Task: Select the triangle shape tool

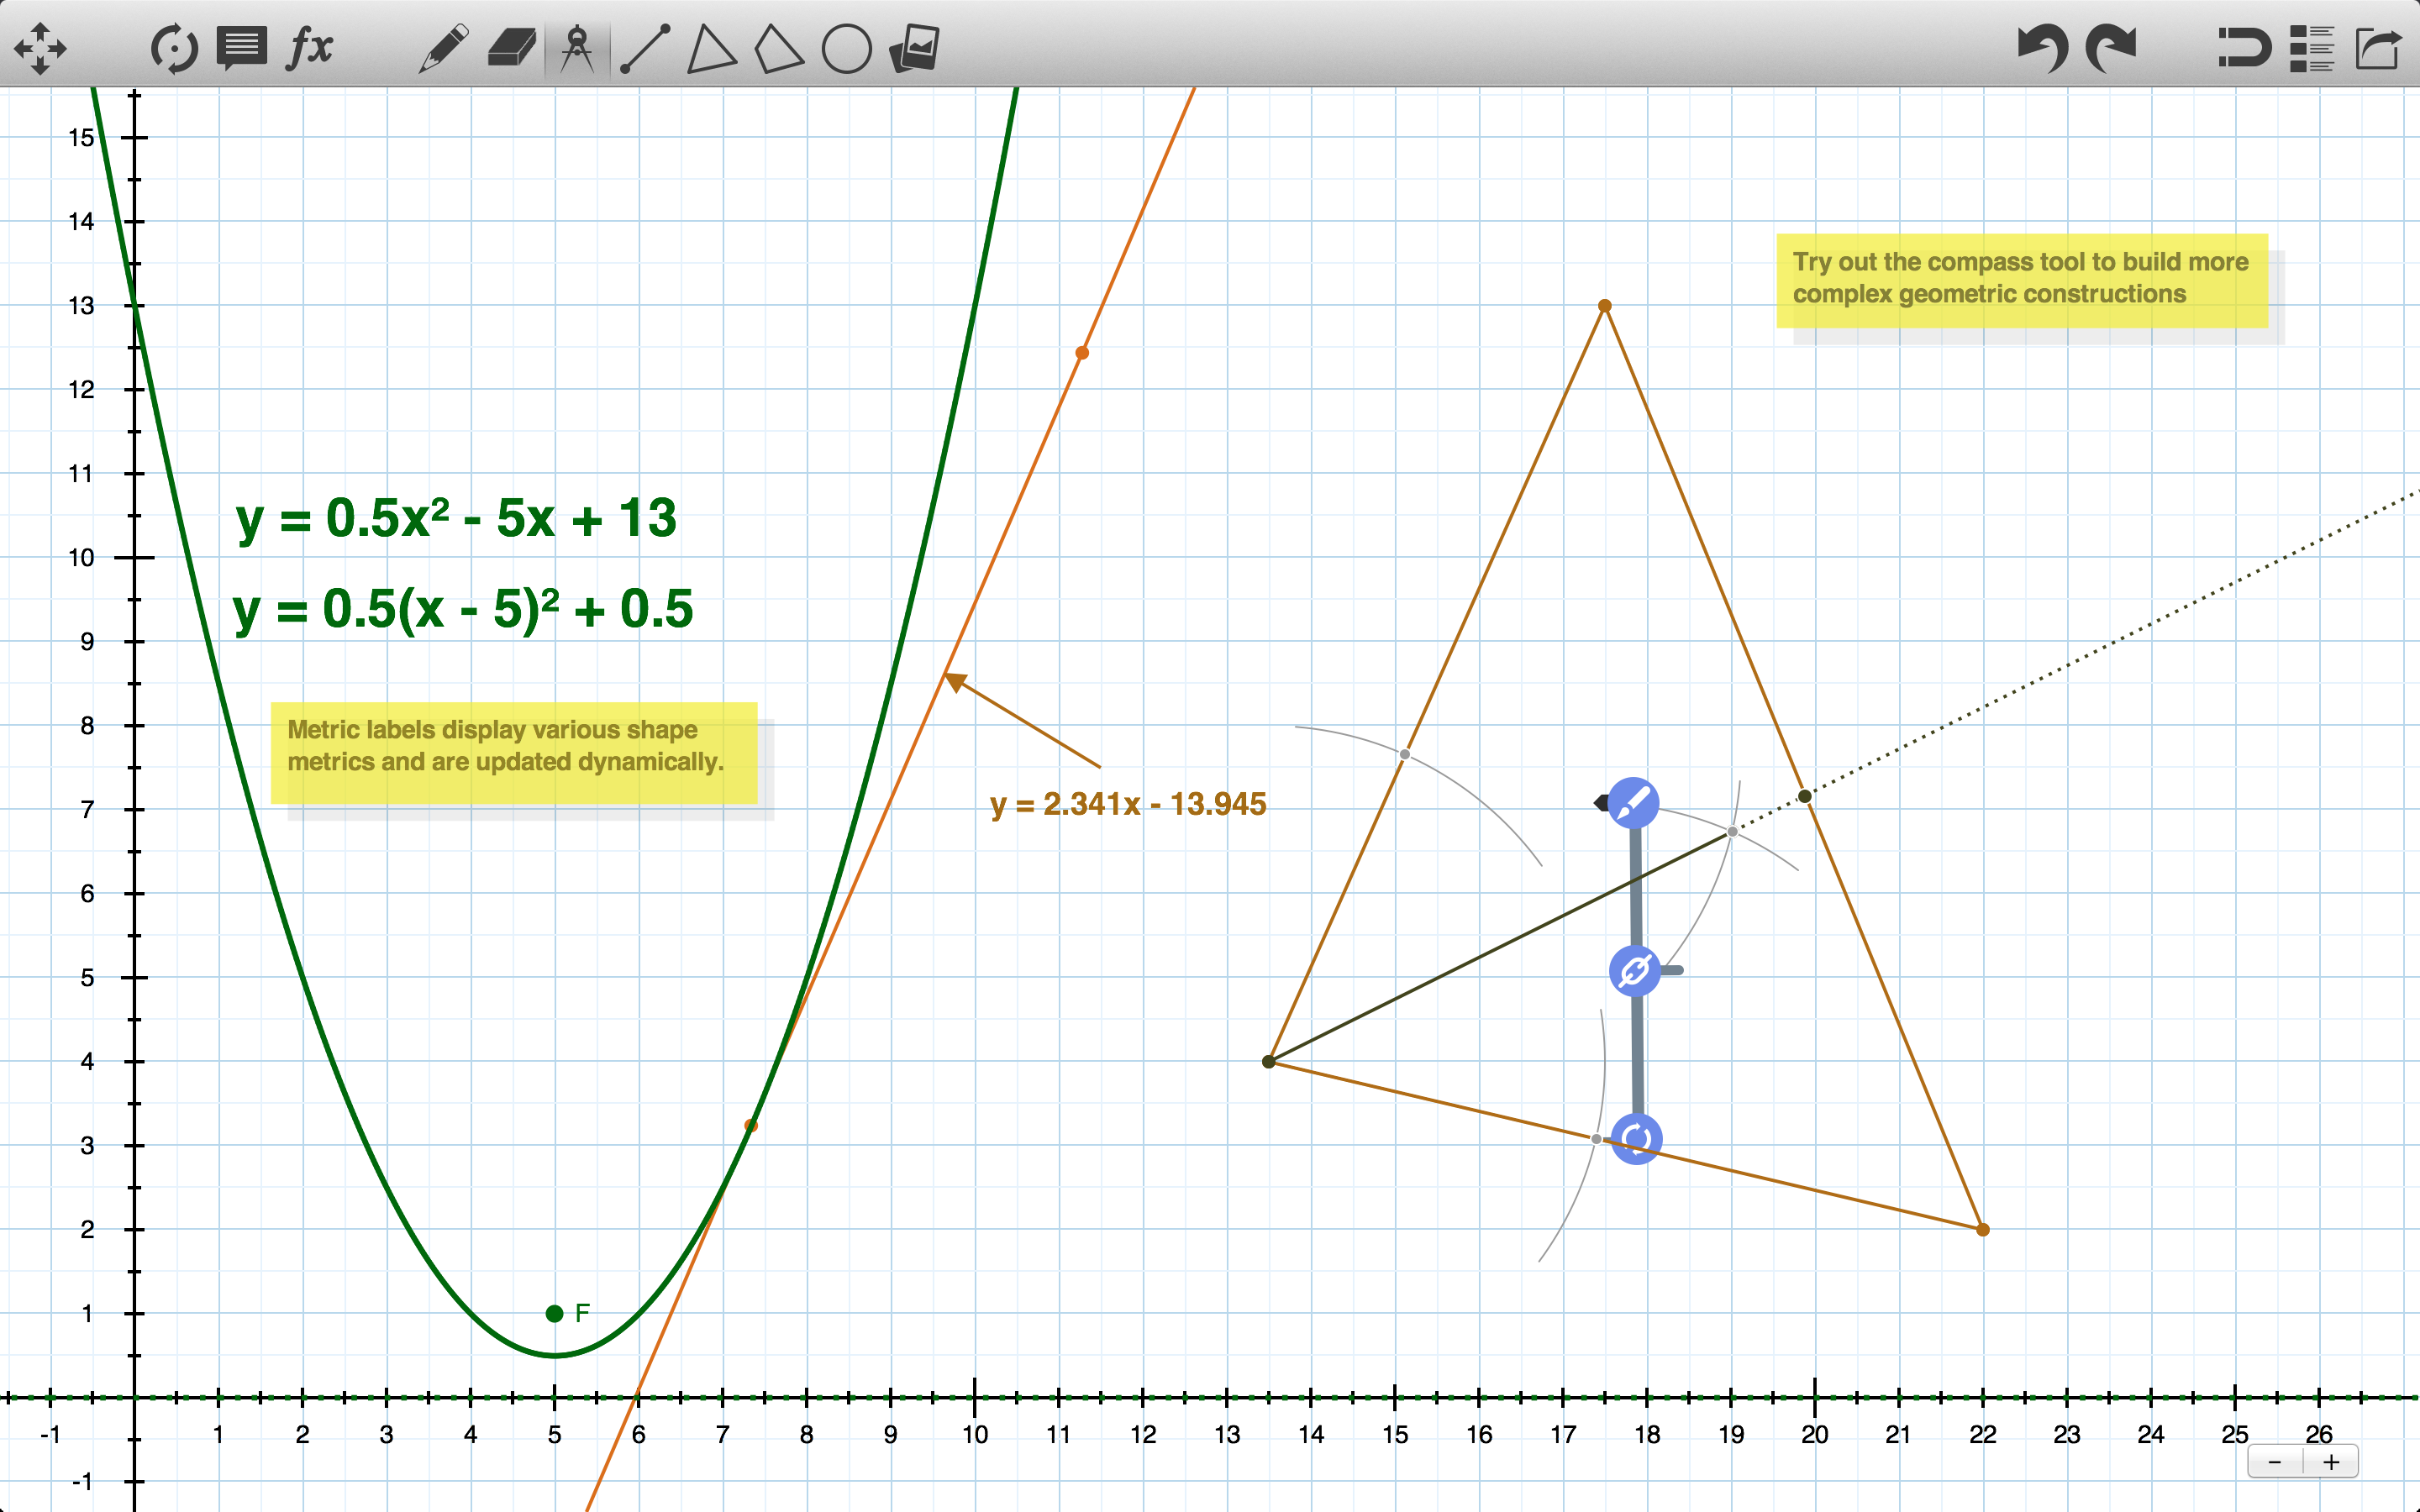Action: click(711, 48)
